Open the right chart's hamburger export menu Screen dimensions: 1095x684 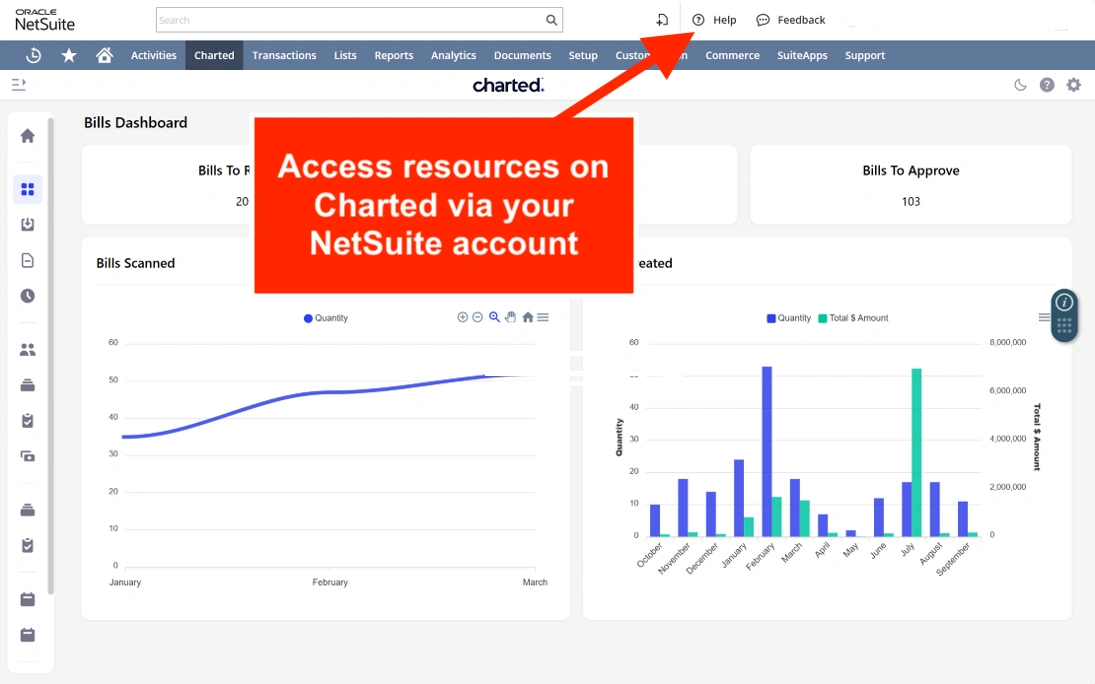(1044, 318)
